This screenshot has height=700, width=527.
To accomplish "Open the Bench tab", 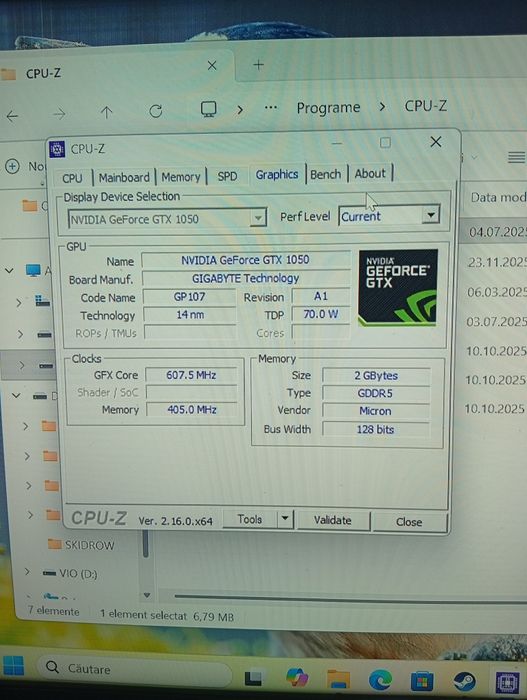I will (x=326, y=174).
